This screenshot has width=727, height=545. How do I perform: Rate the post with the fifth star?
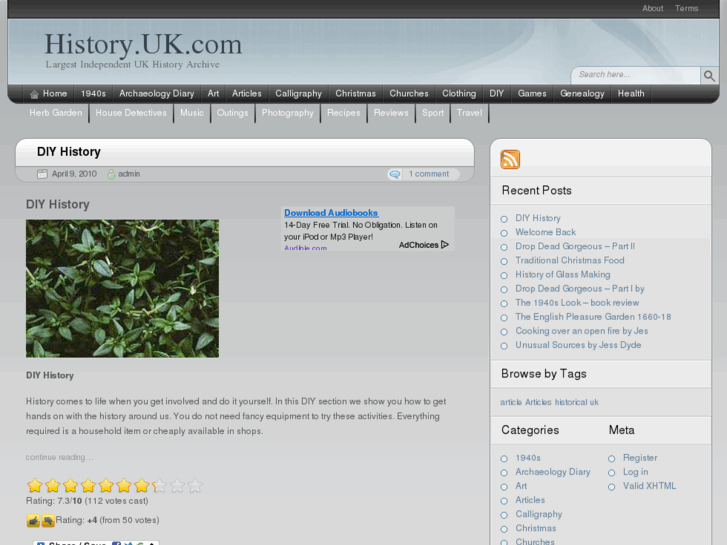tap(106, 485)
